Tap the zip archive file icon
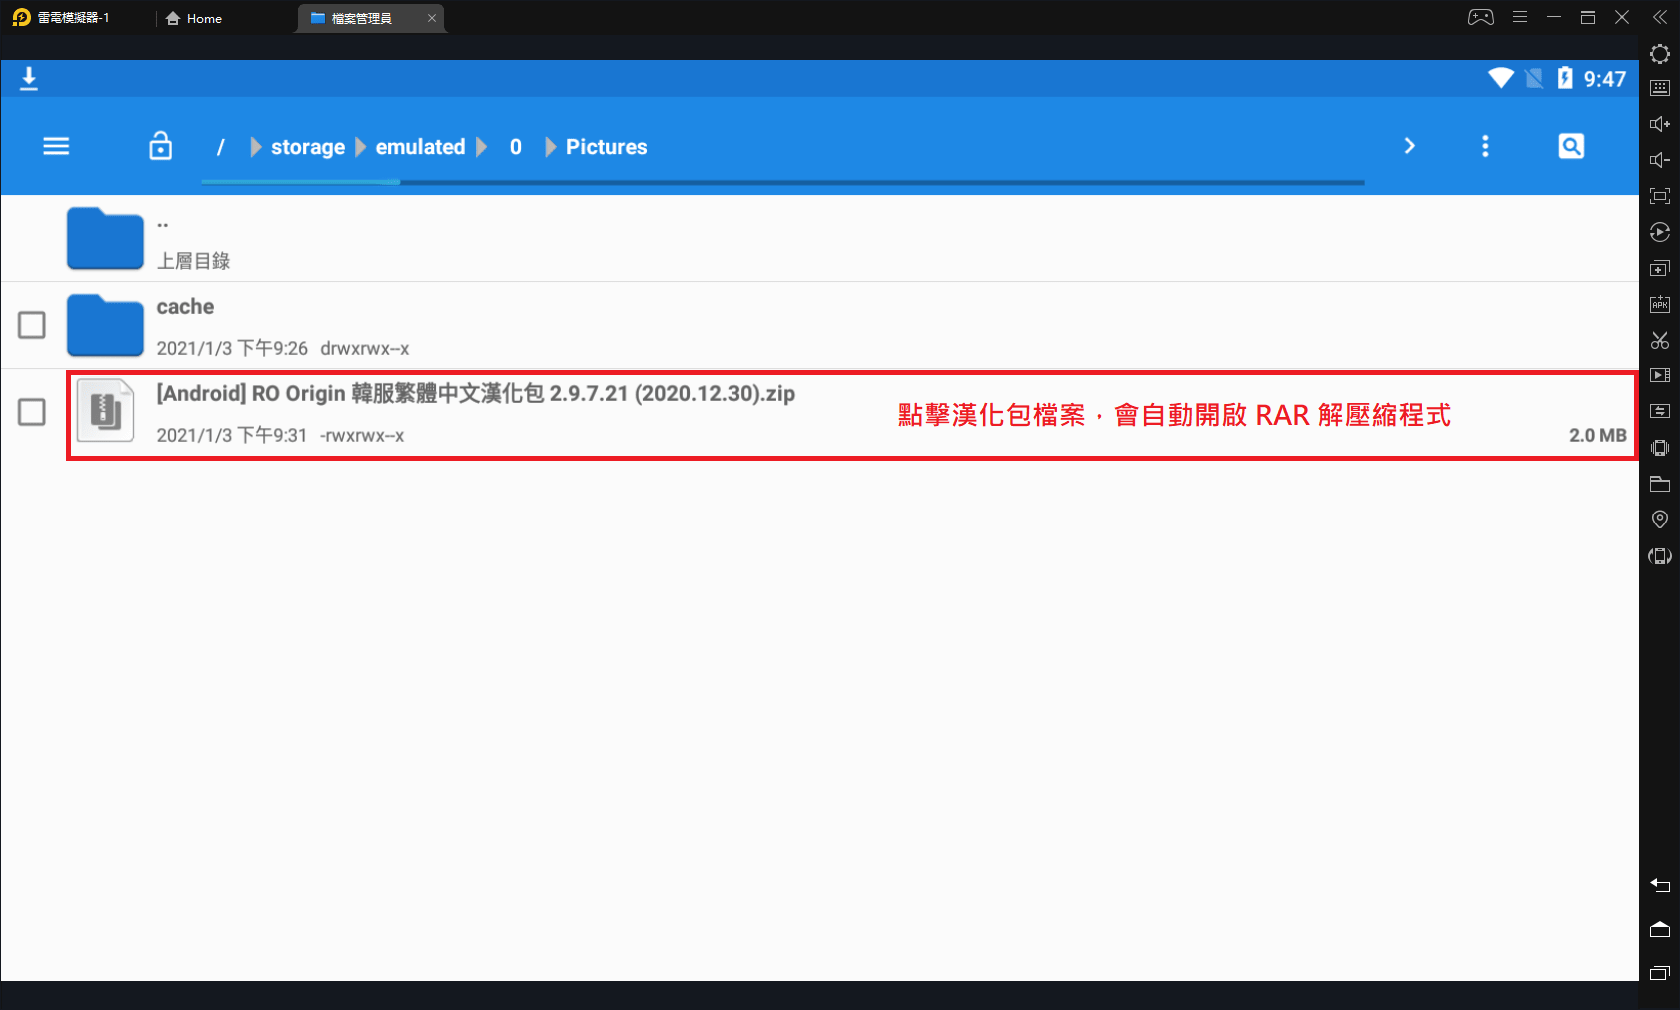Screen dimensions: 1680x1010 (105, 411)
